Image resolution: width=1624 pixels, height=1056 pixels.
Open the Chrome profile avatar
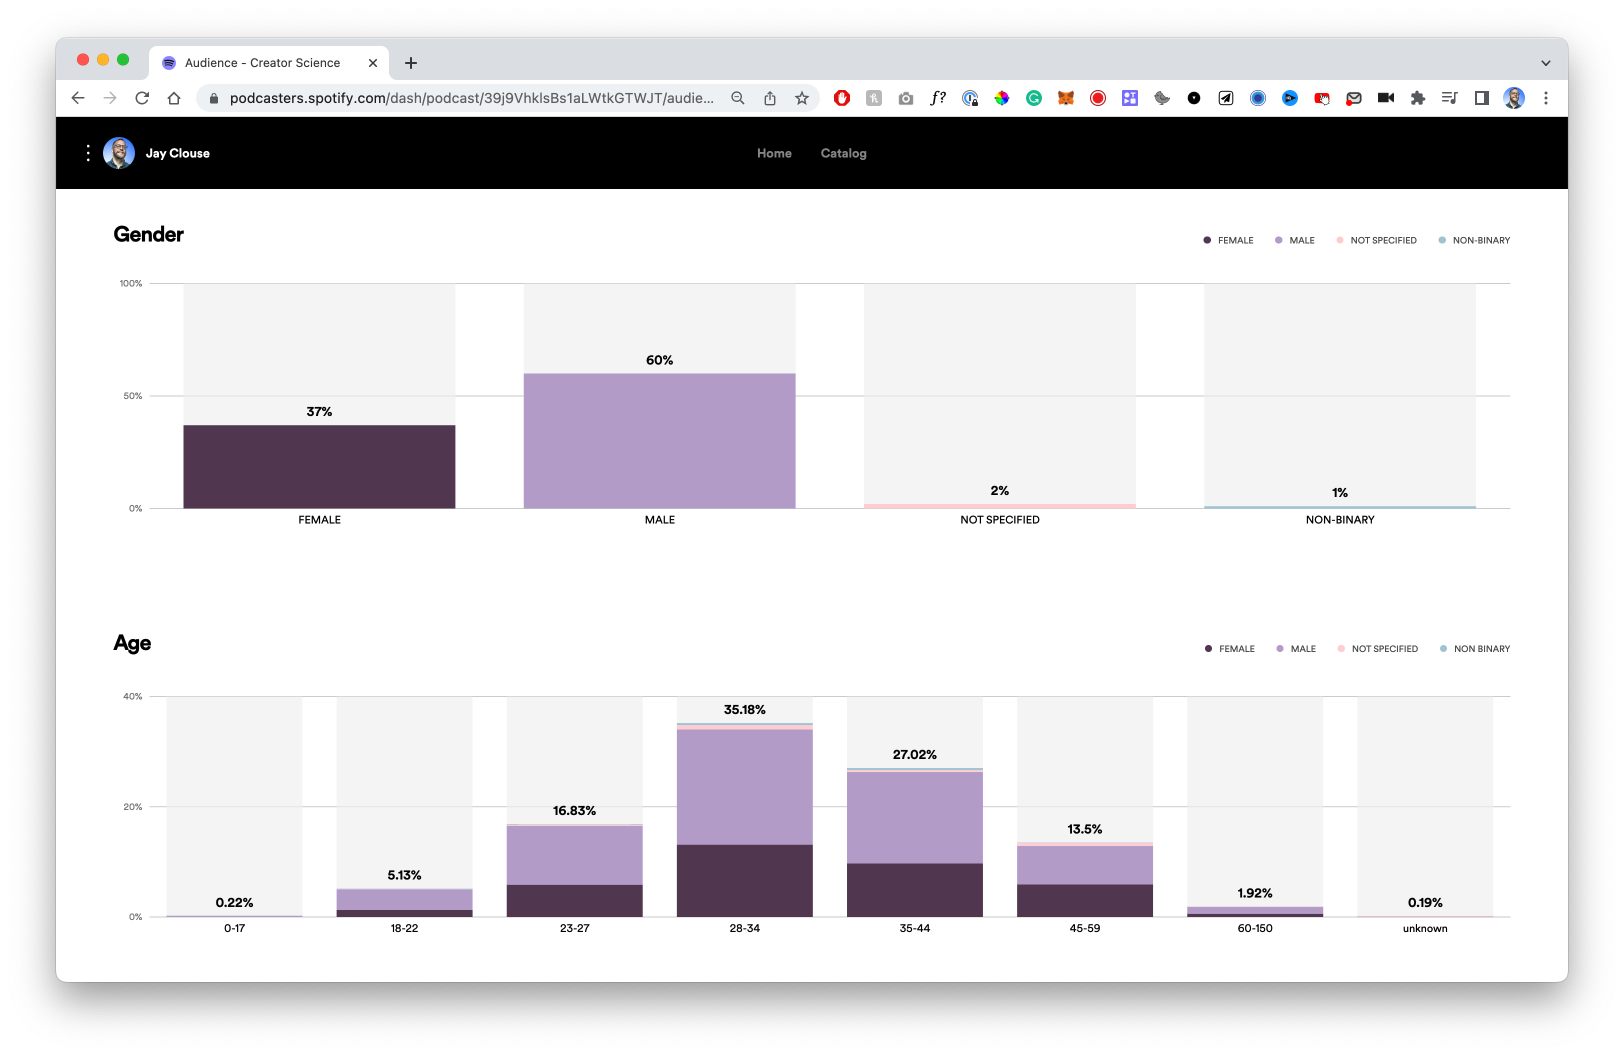tap(1514, 98)
